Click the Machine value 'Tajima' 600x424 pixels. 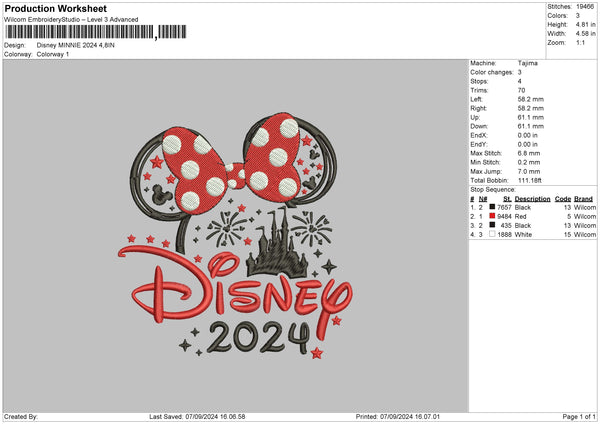click(528, 63)
